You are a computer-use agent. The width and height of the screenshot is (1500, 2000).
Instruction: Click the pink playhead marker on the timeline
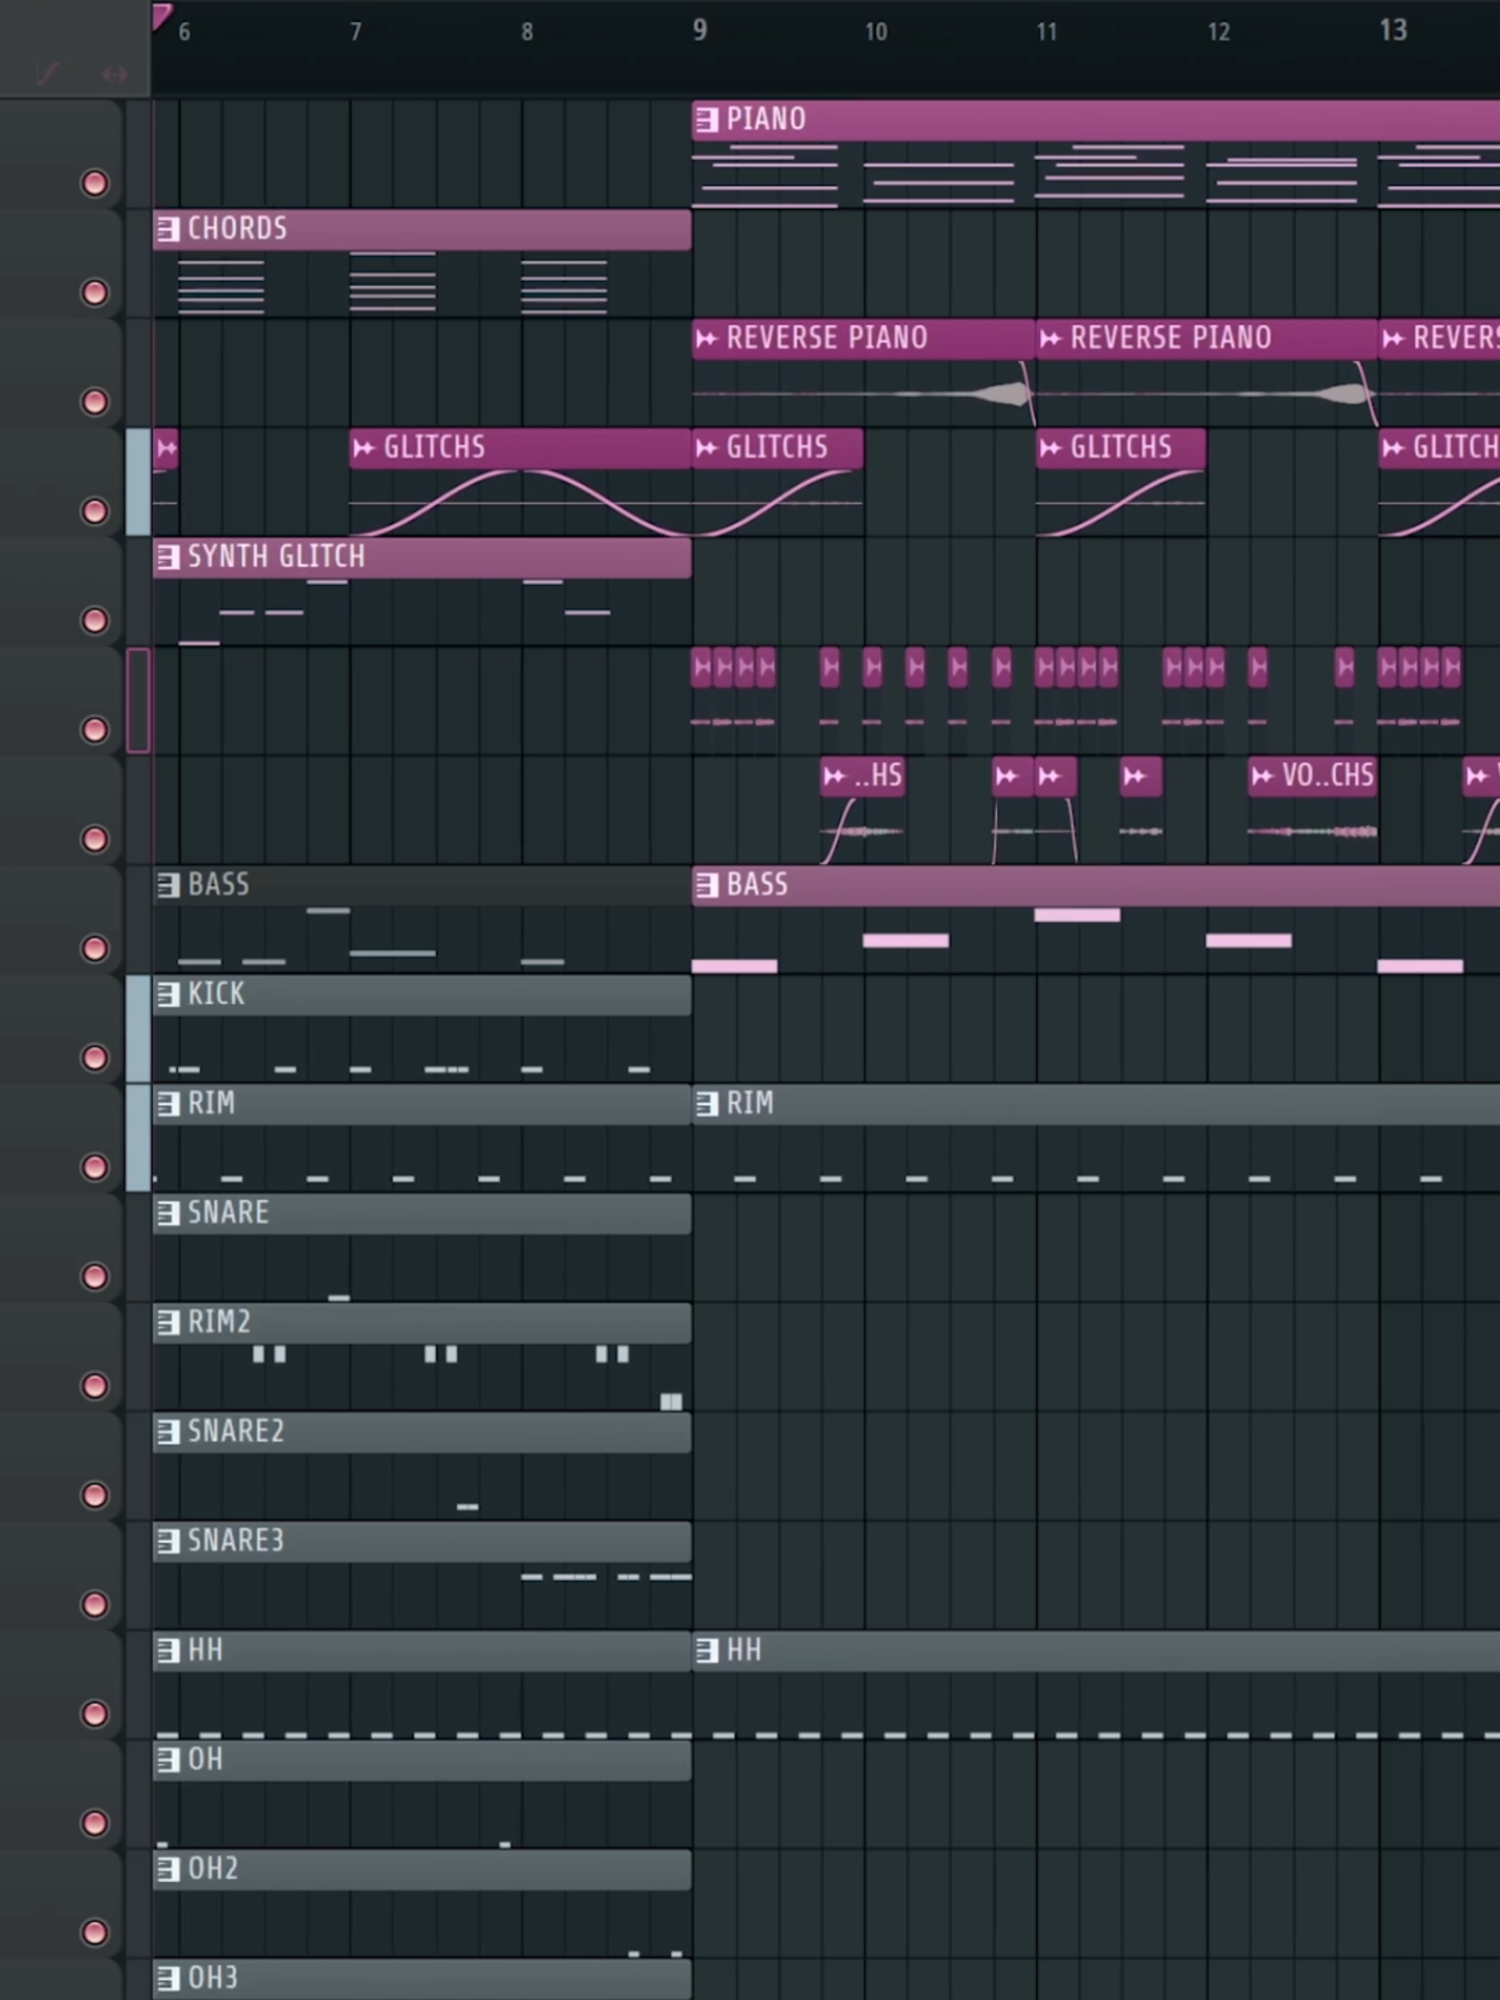[x=161, y=16]
